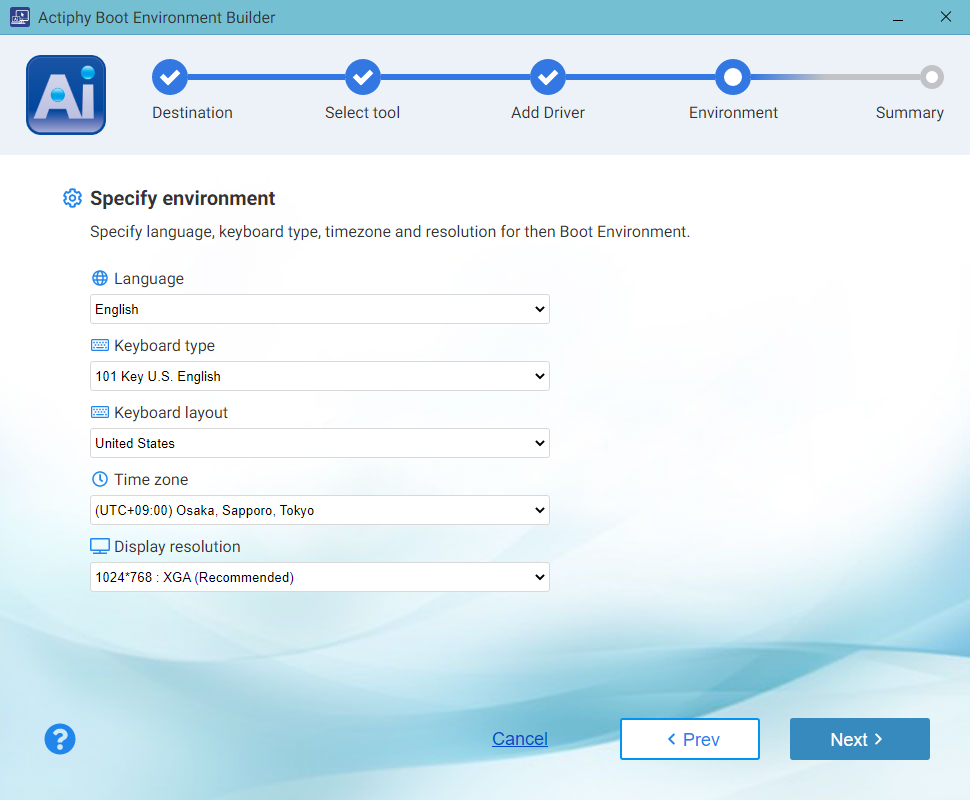The image size is (970, 800).
Task: Click the keyboard icon beside Keyboard type
Action: point(100,346)
